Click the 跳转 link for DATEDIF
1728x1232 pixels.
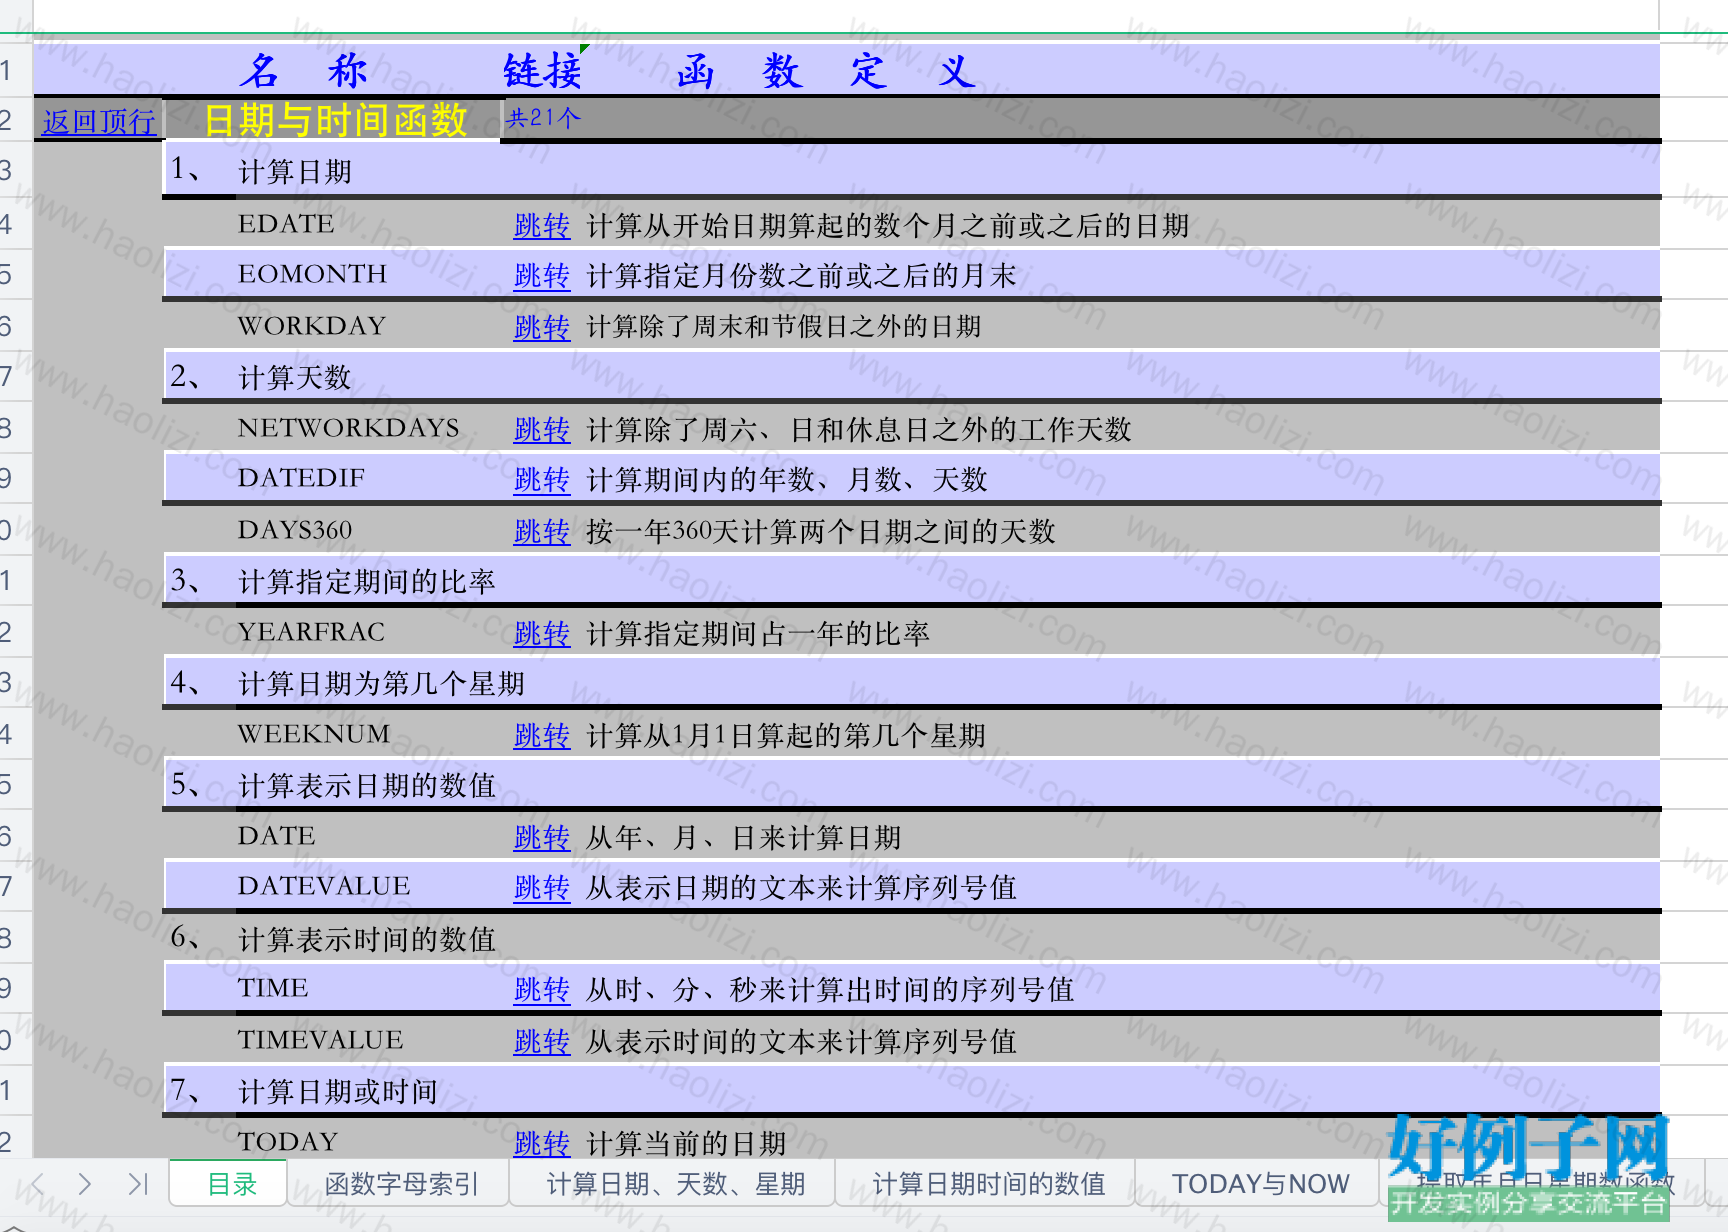click(541, 479)
